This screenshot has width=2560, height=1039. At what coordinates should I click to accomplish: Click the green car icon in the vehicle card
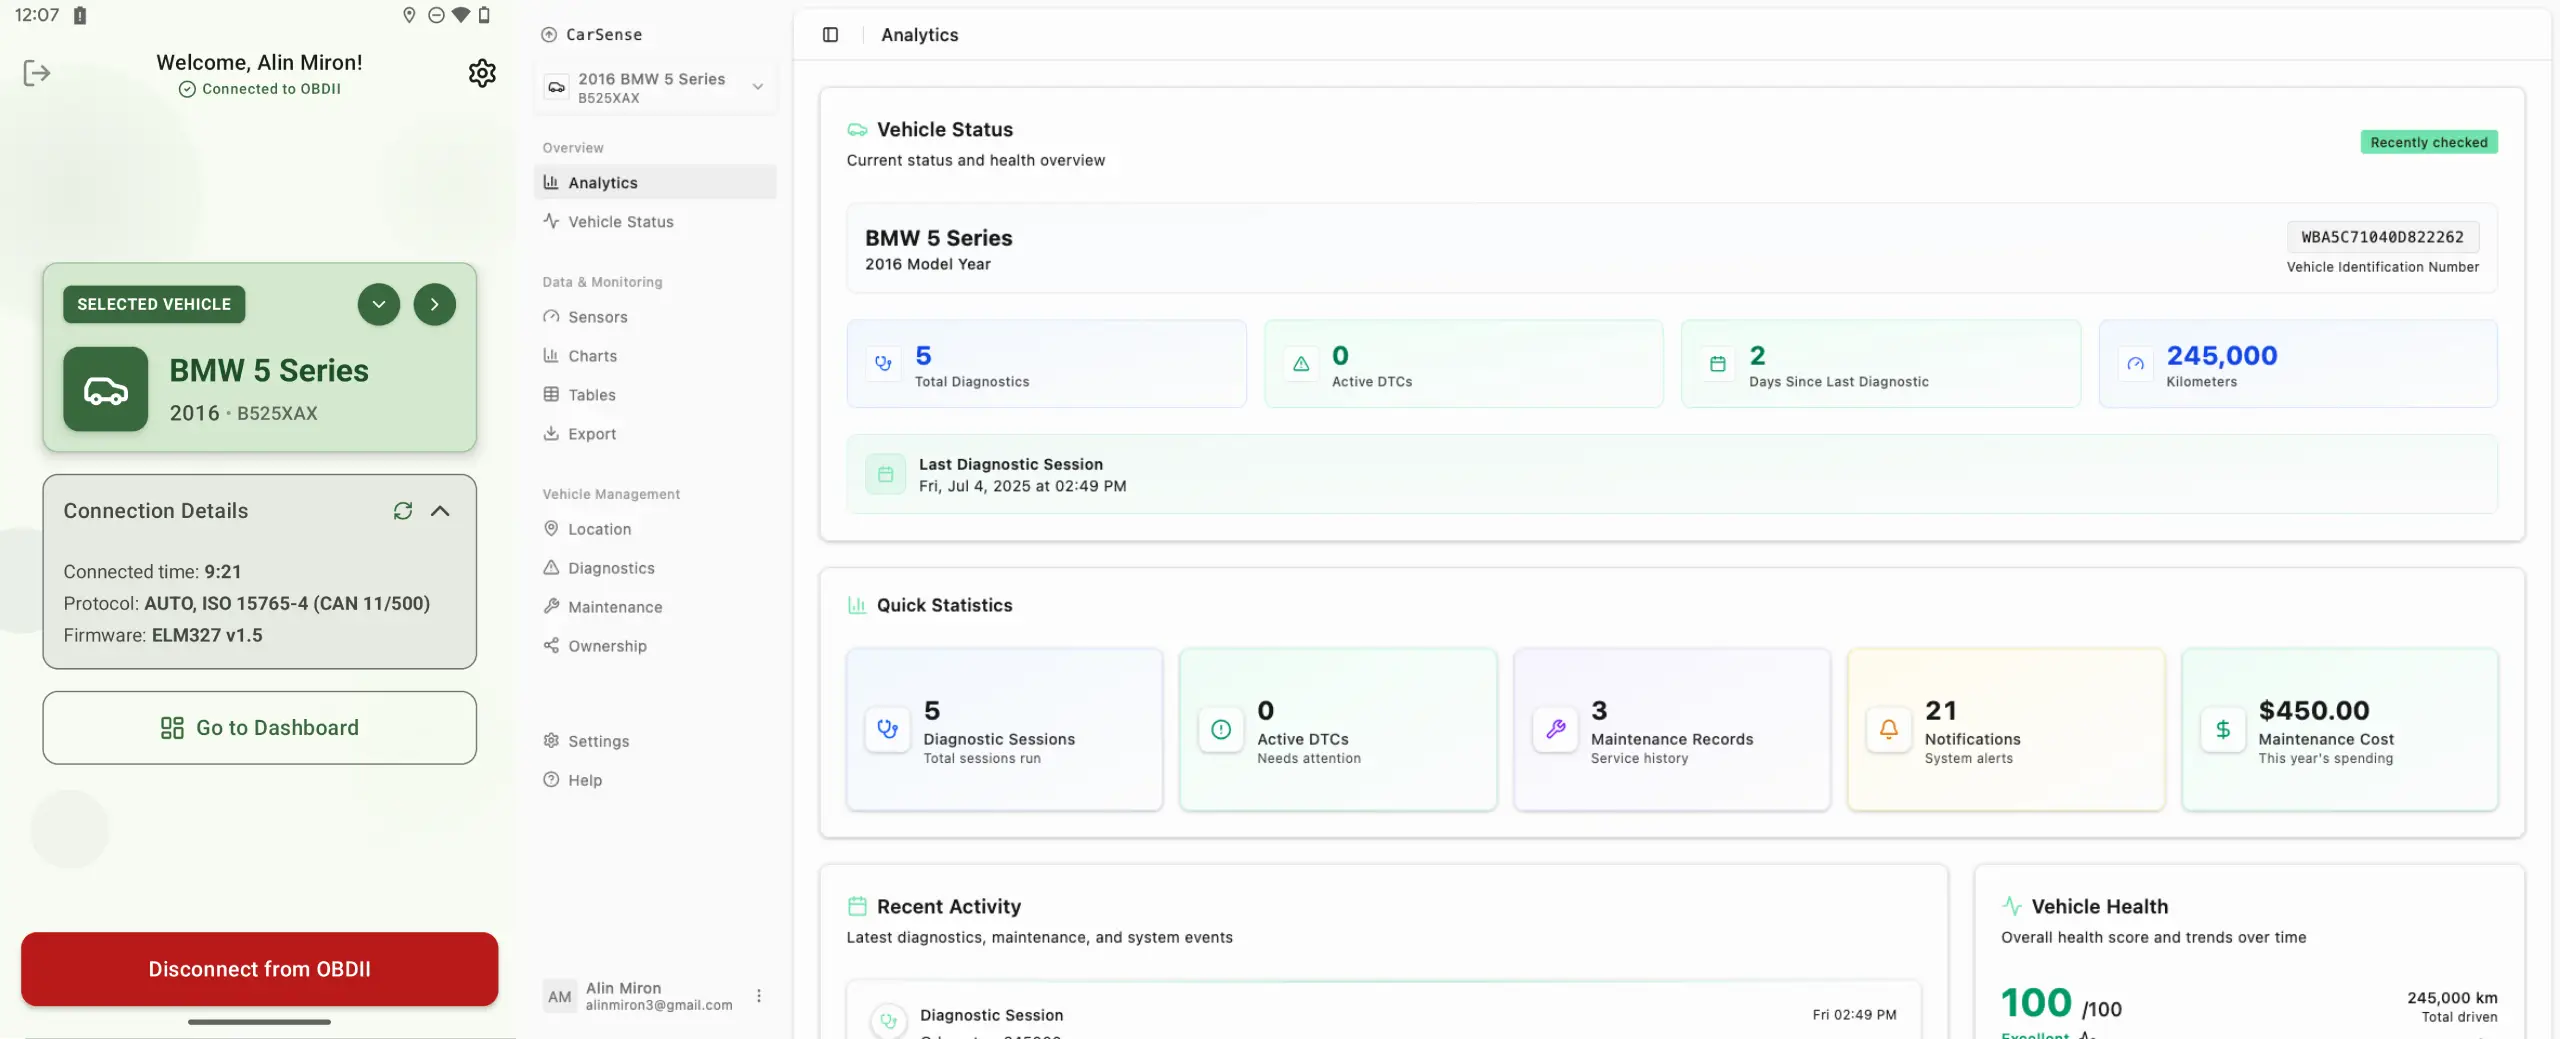106,390
